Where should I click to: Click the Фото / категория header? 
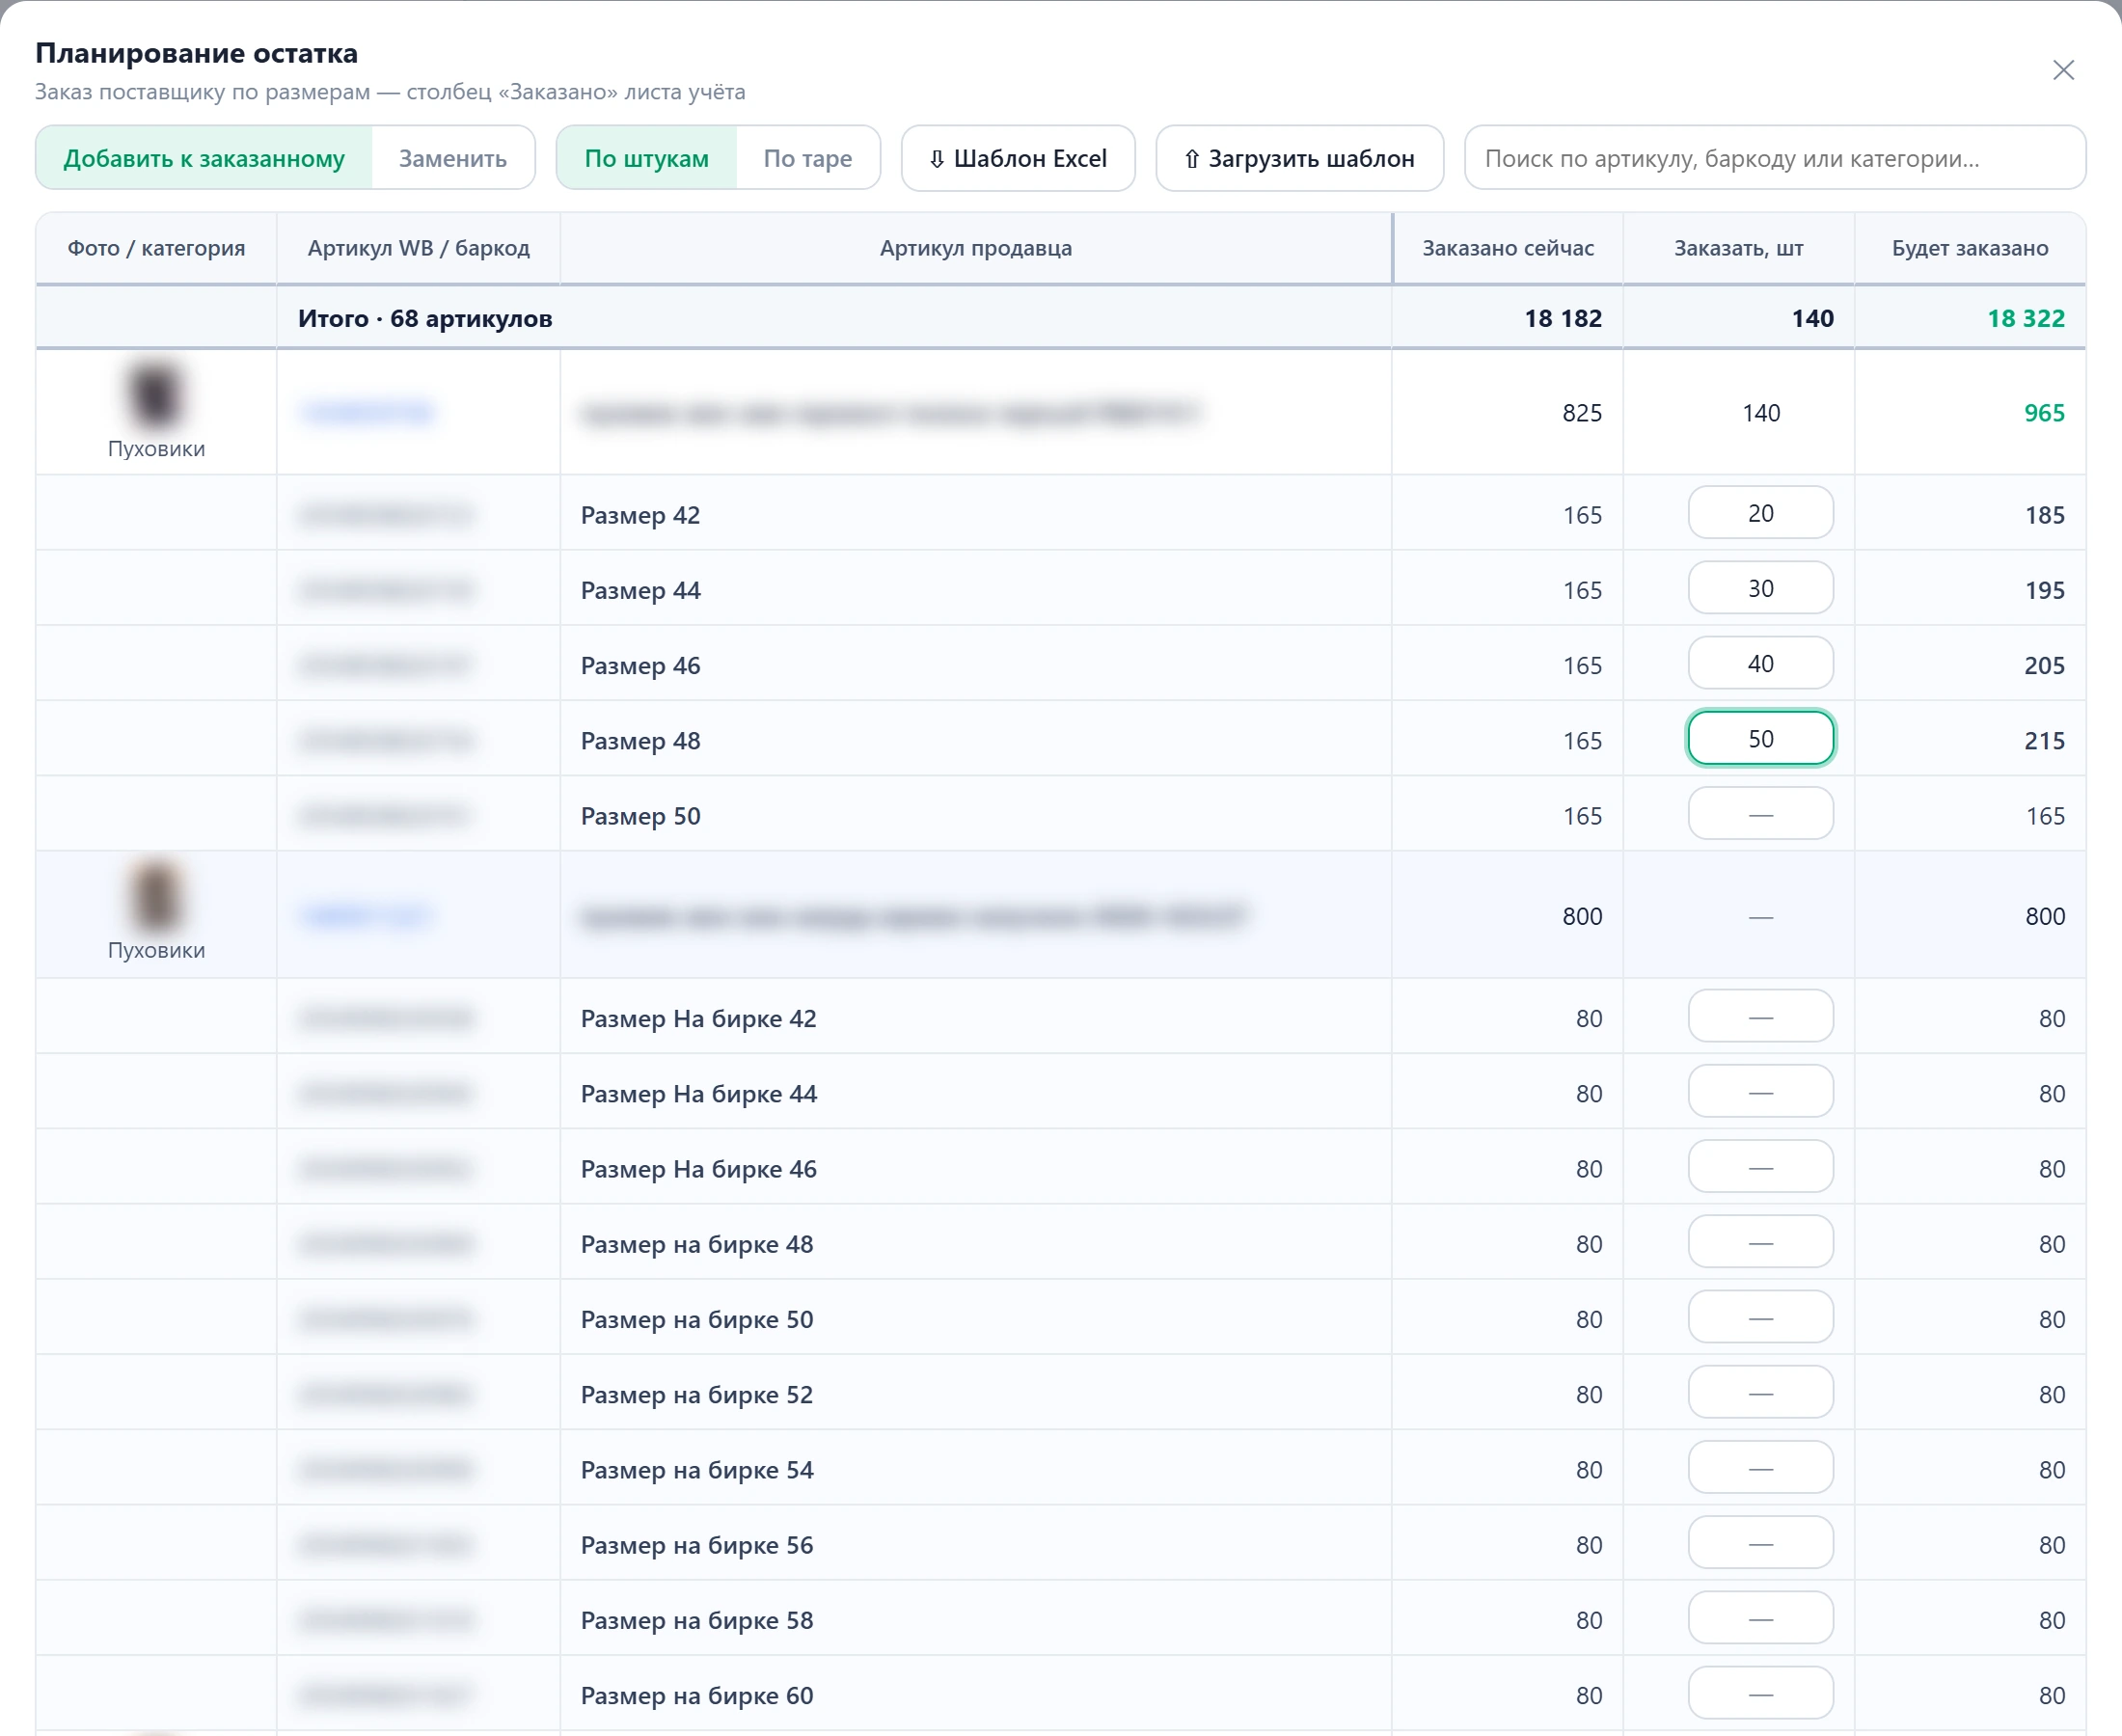(156, 248)
